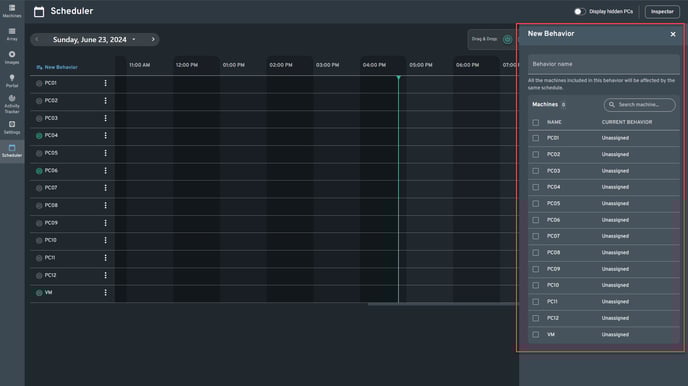The height and width of the screenshot is (386, 688).
Task: Select the Scheduler sidebar item
Action: pyautogui.click(x=12, y=150)
